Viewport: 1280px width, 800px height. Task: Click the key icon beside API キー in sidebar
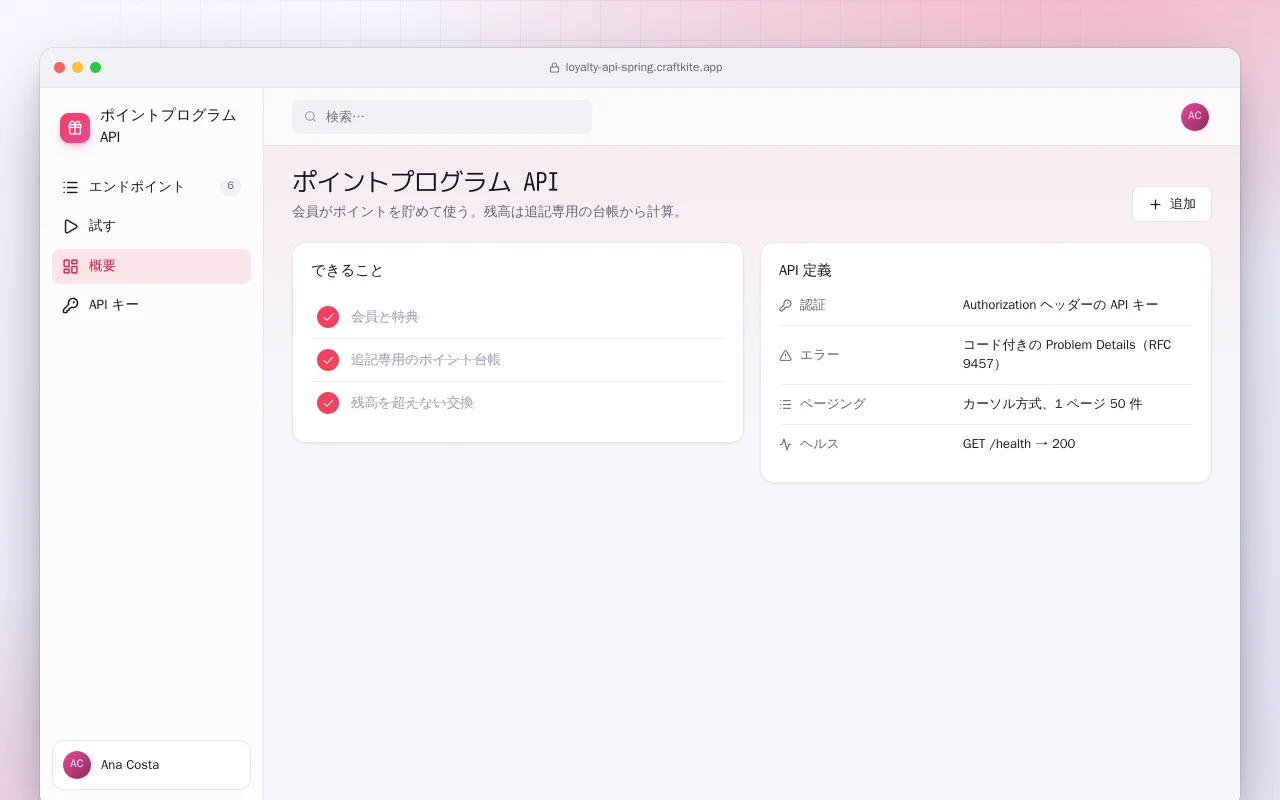[70, 305]
